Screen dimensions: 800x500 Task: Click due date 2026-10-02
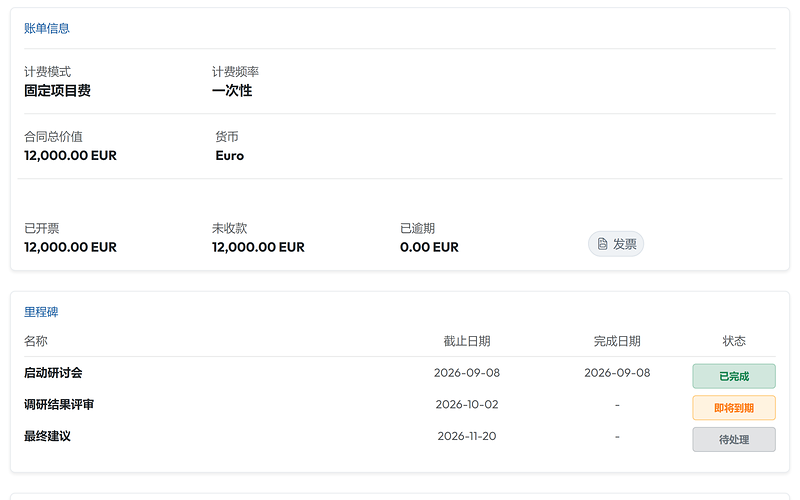[x=467, y=405]
